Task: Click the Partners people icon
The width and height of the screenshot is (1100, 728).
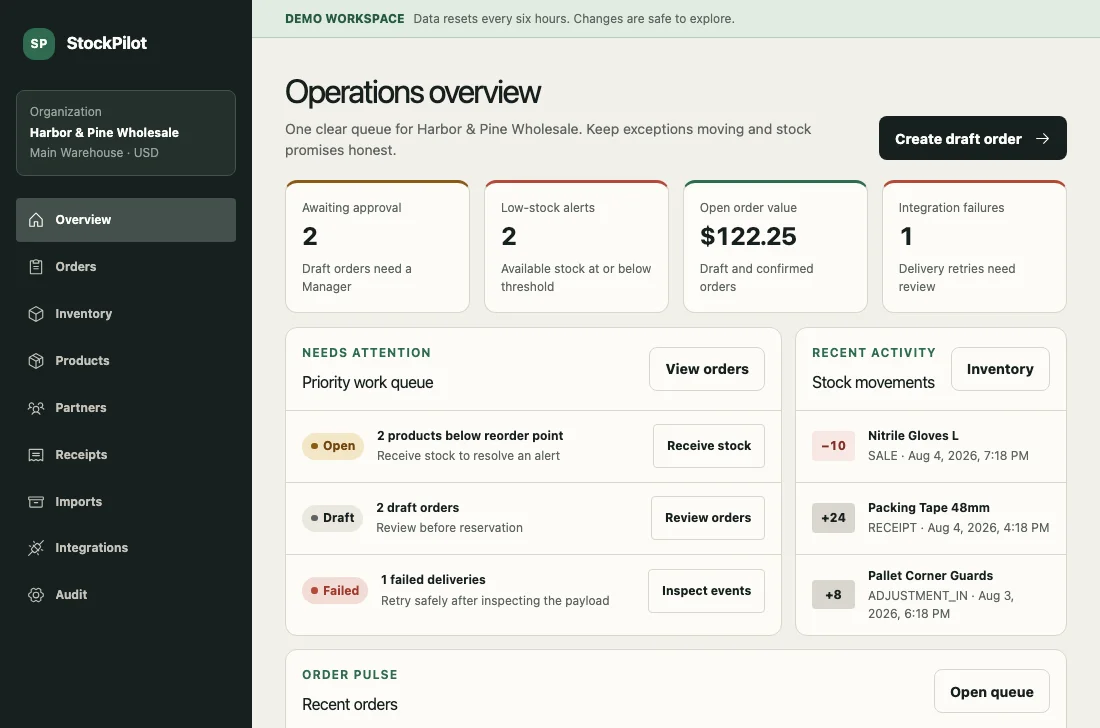Action: [x=36, y=408]
